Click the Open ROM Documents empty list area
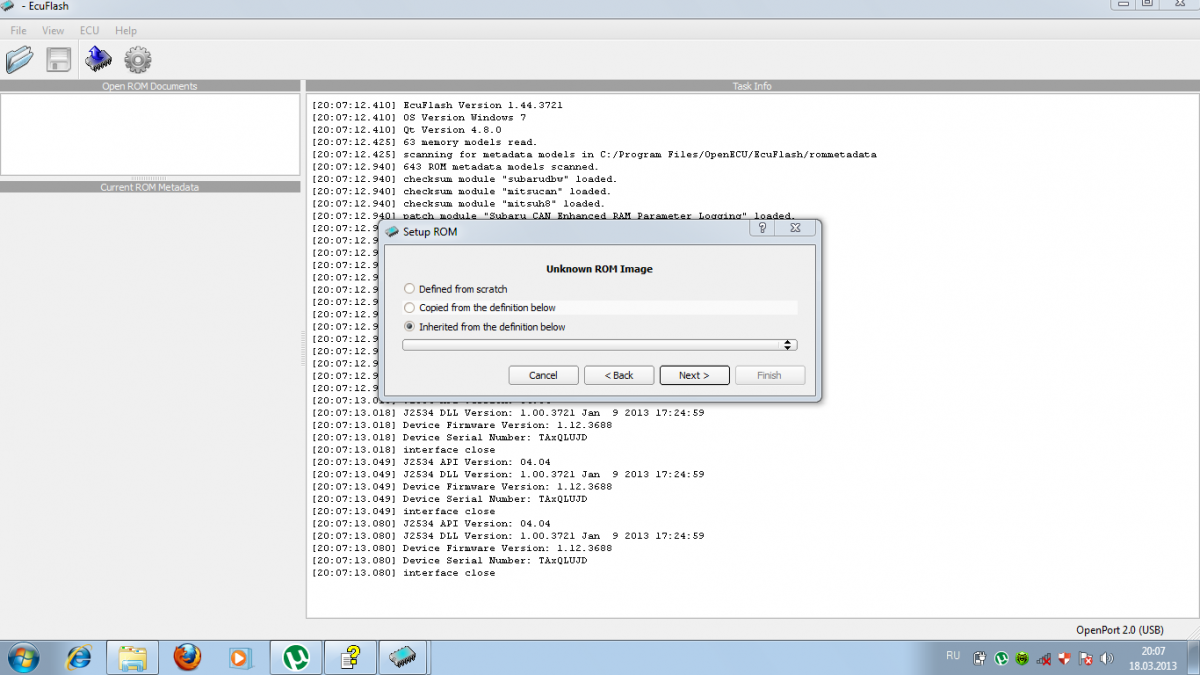Screen dimensions: 1200x675 pyautogui.click(x=150, y=134)
